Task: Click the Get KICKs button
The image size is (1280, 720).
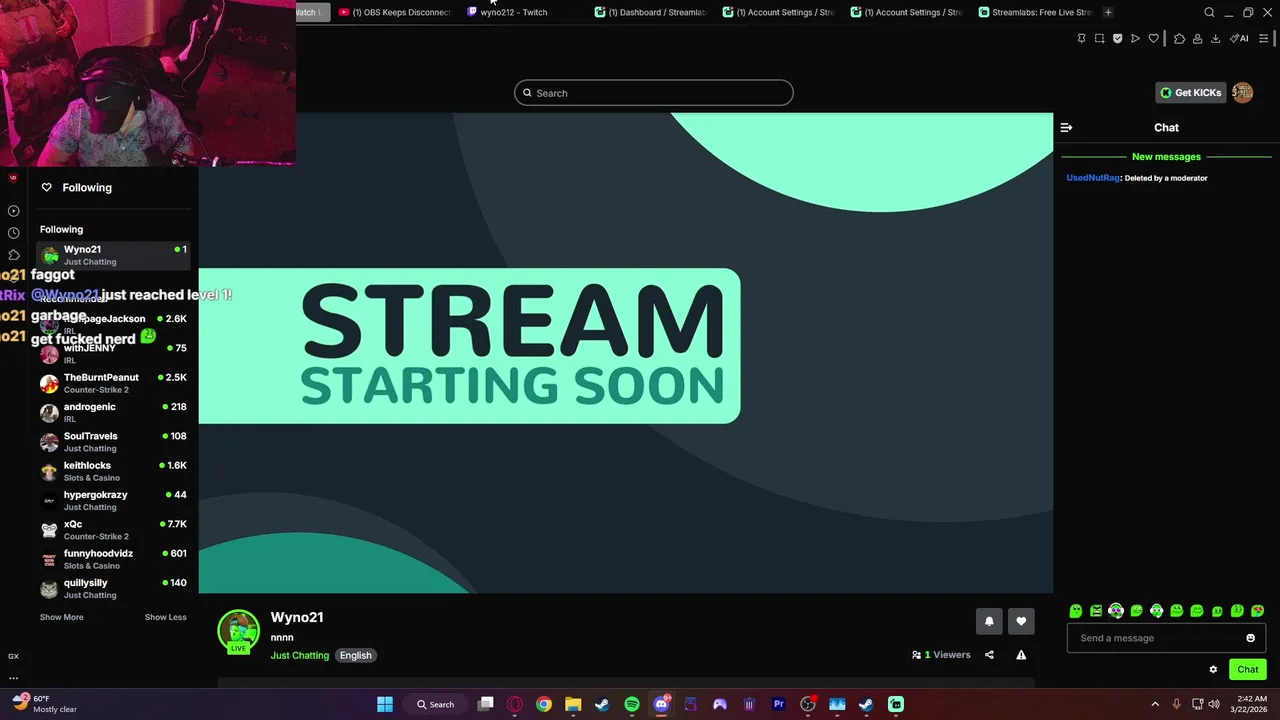Action: (x=1190, y=93)
